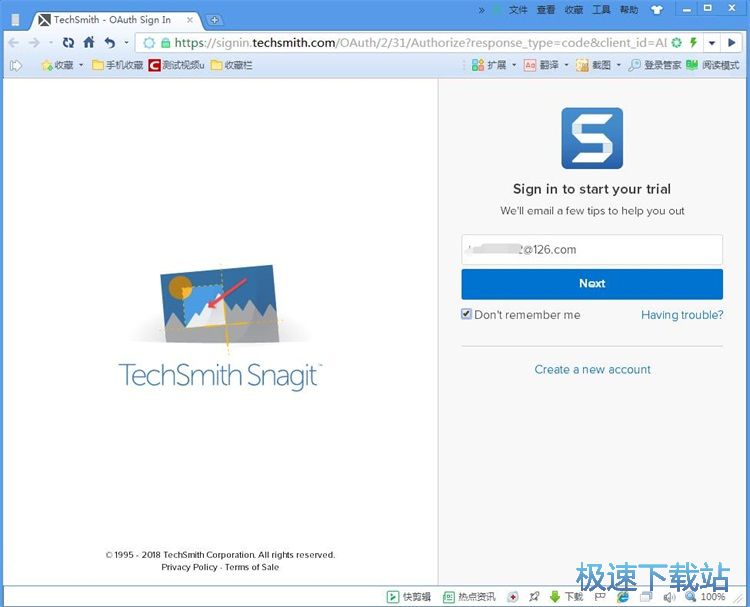The image size is (750, 607).
Task: Click the flag icon in status bar
Action: point(600,596)
